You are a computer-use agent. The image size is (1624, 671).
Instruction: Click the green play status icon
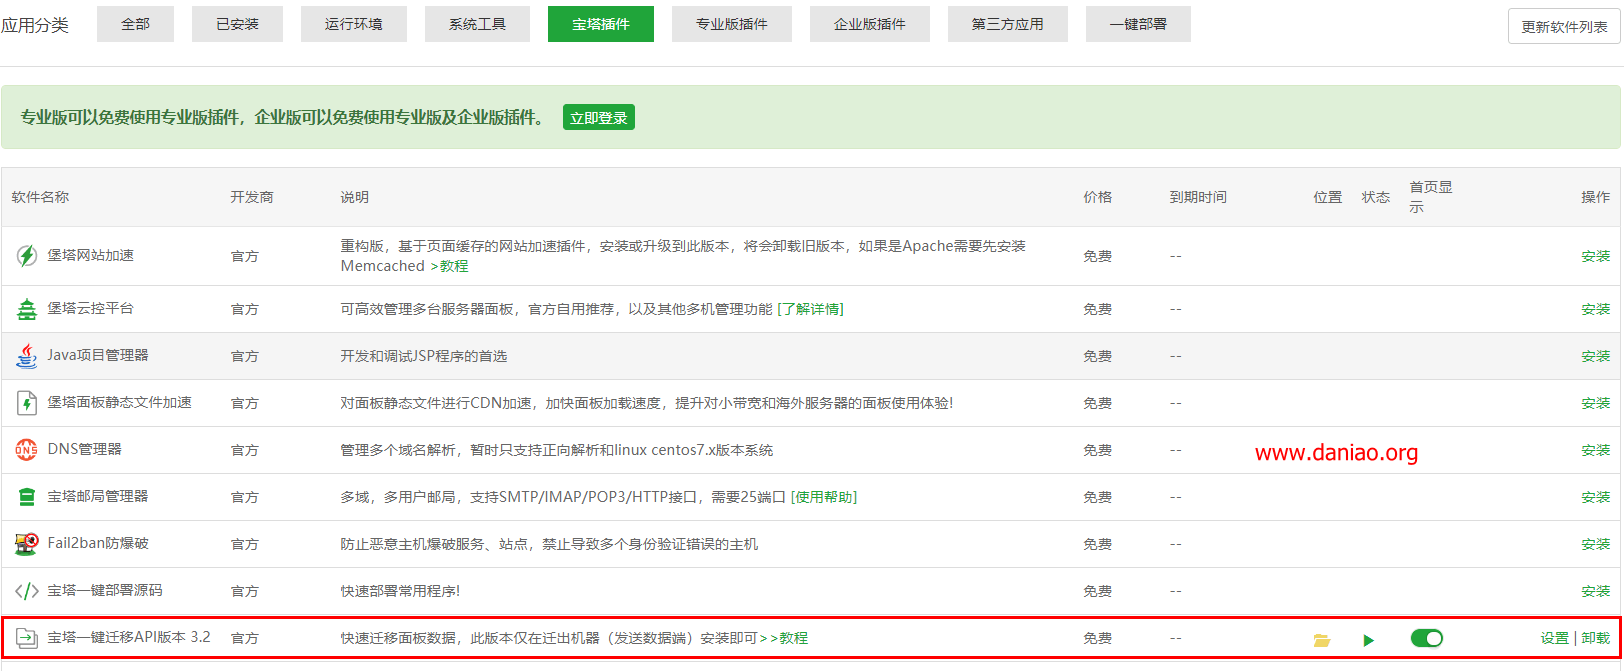tap(1369, 640)
